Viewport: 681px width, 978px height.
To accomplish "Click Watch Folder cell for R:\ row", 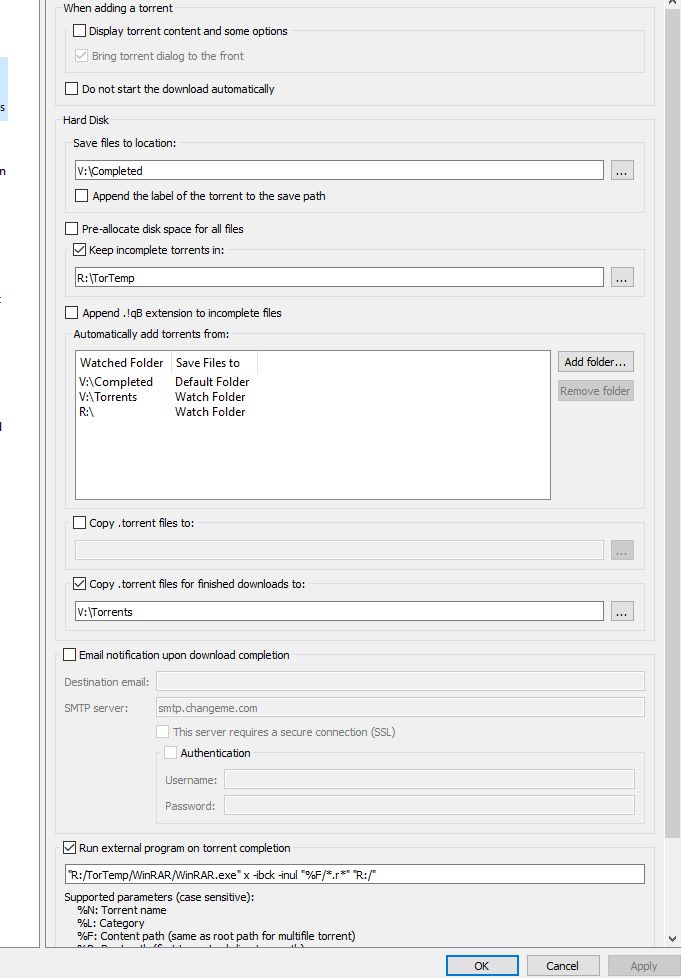I will click(210, 412).
